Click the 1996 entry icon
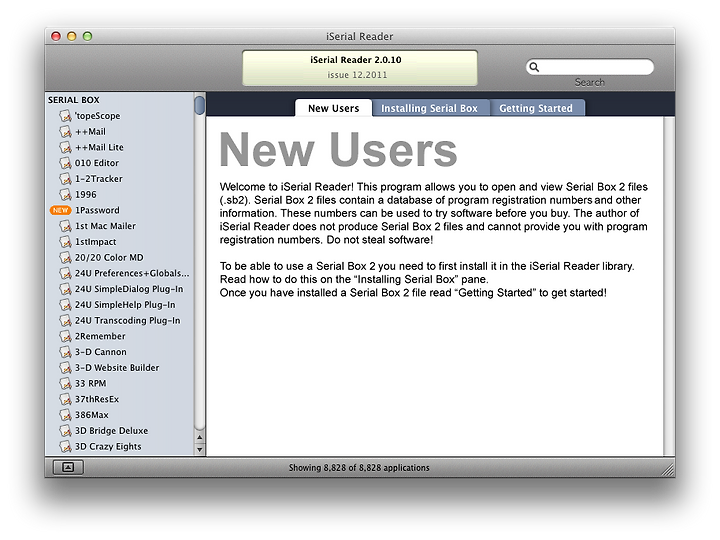The height and width of the screenshot is (540, 720). [65, 195]
